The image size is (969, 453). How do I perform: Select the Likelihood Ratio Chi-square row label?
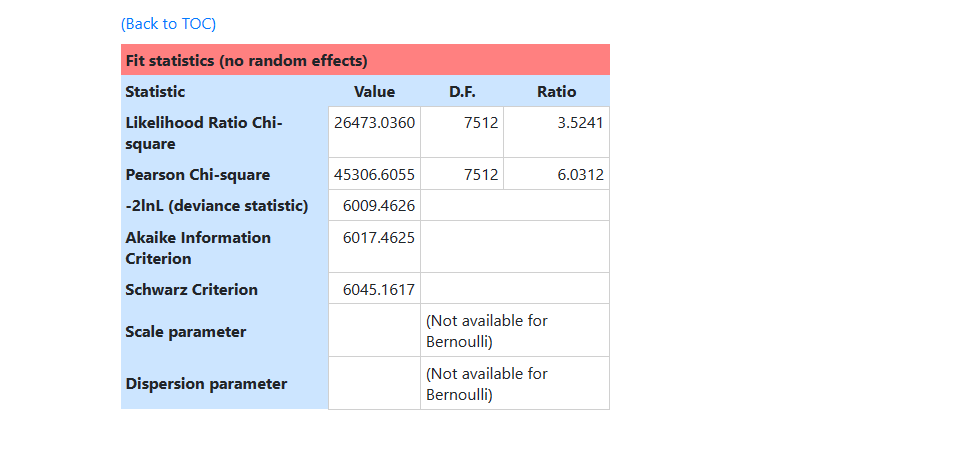(204, 132)
